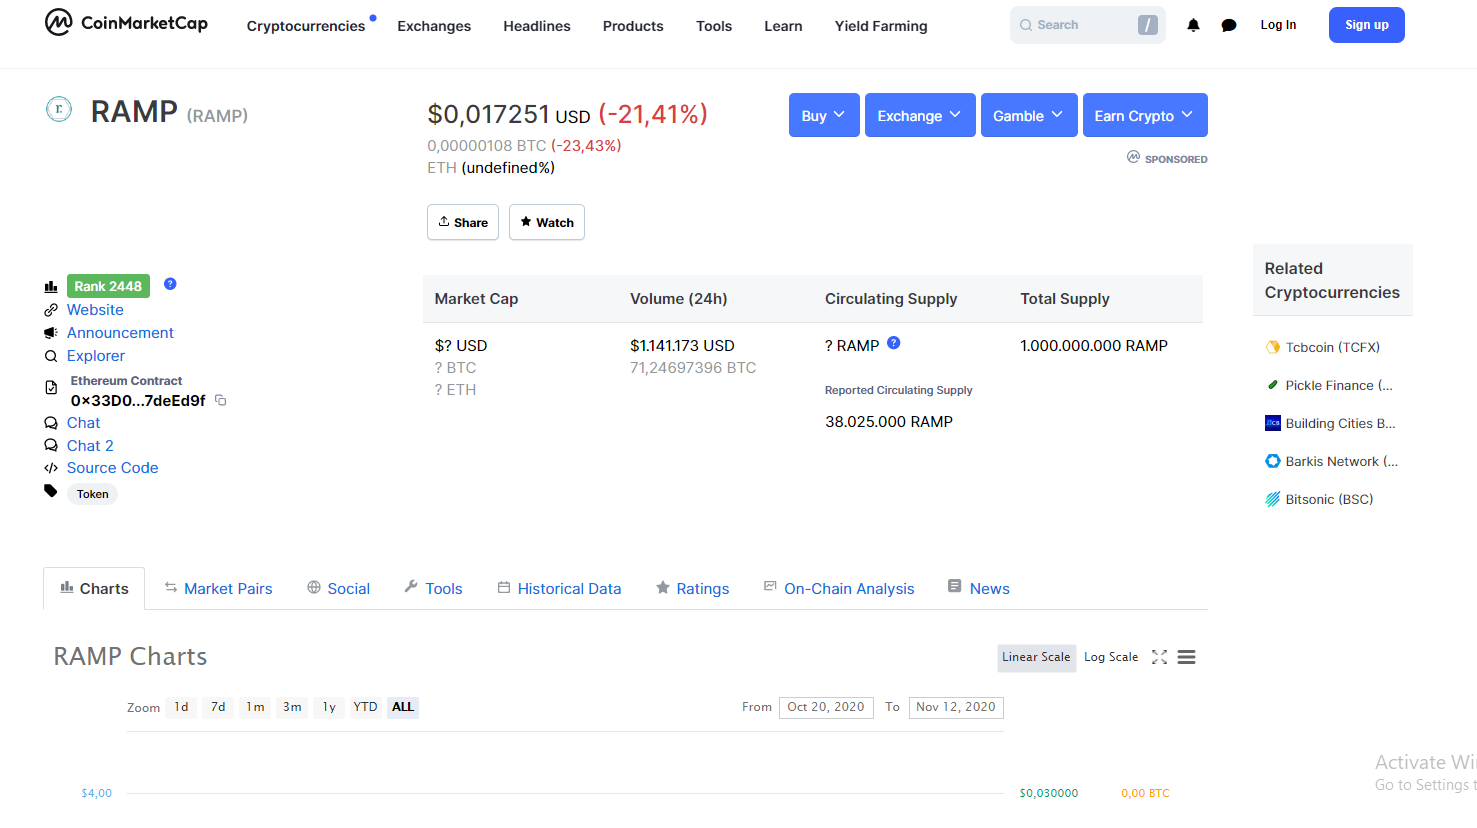Viewport: 1477px width, 828px height.
Task: Open the Cryptocurrencies nav menu
Action: [306, 26]
